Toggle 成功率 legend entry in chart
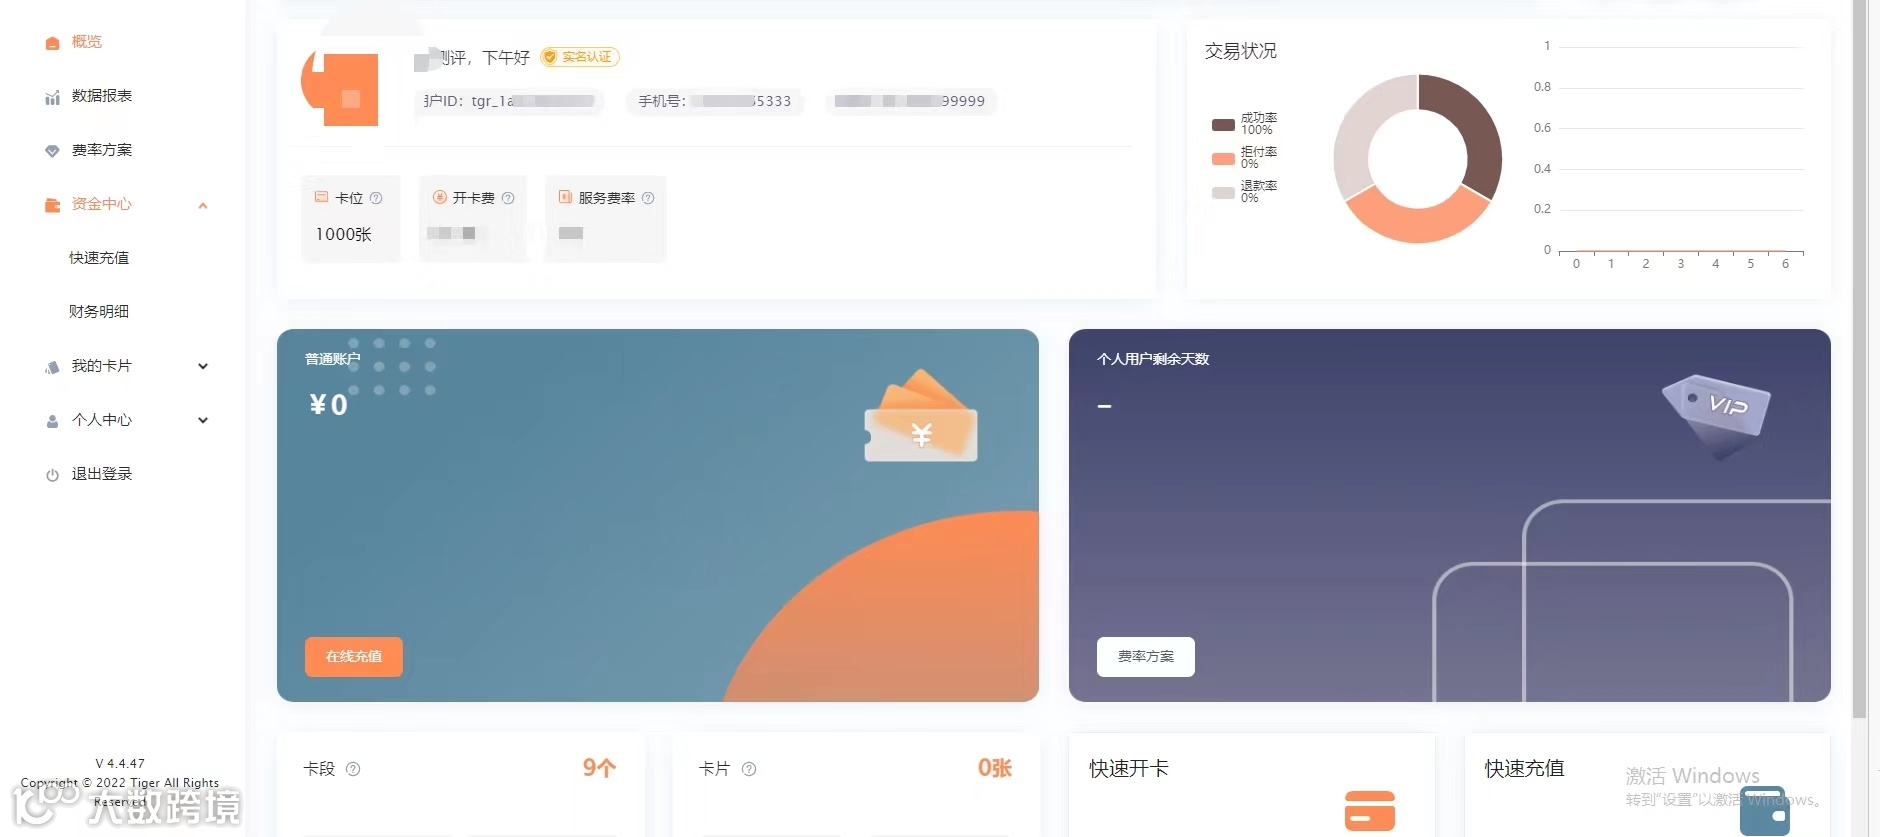This screenshot has width=1880, height=837. pos(1244,124)
